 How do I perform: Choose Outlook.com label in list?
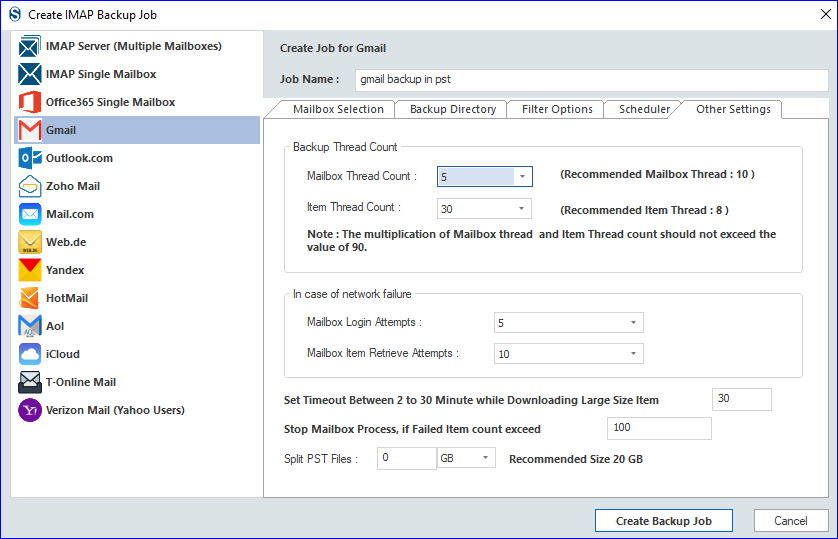click(79, 158)
